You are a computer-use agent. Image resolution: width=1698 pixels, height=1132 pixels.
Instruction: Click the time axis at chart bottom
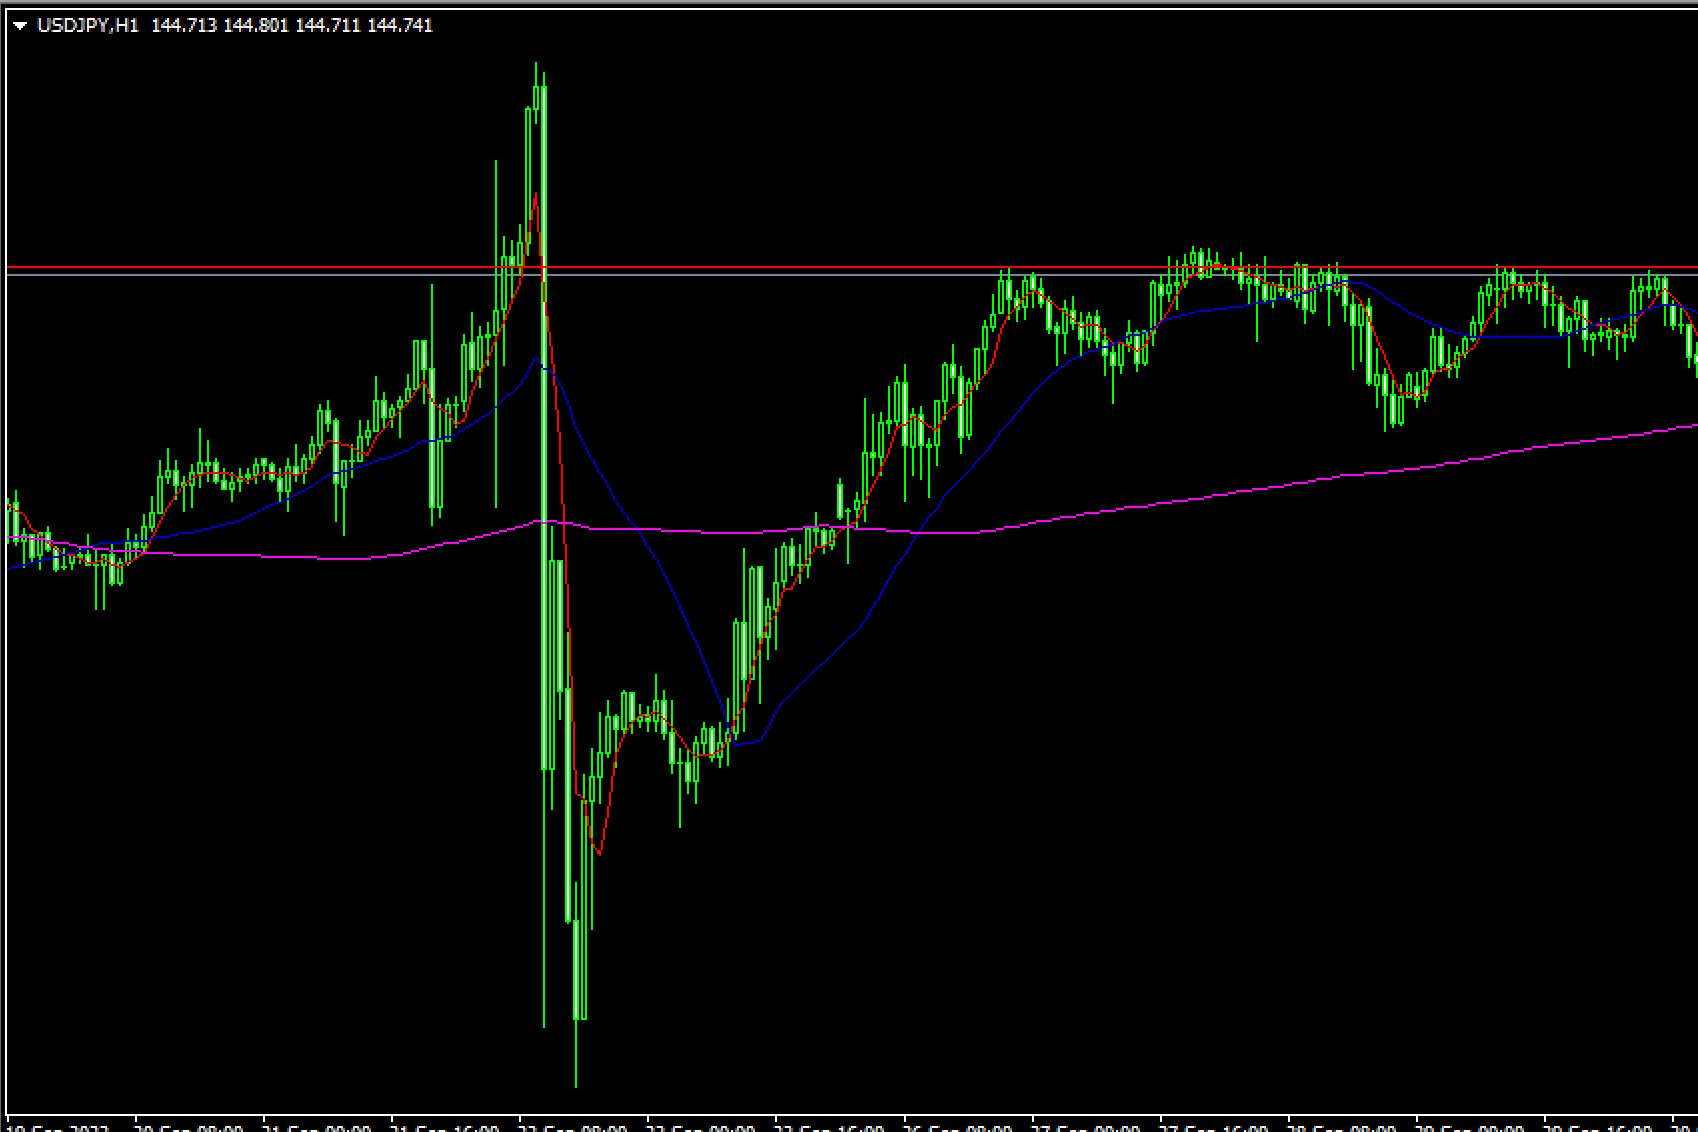click(x=850, y=1124)
